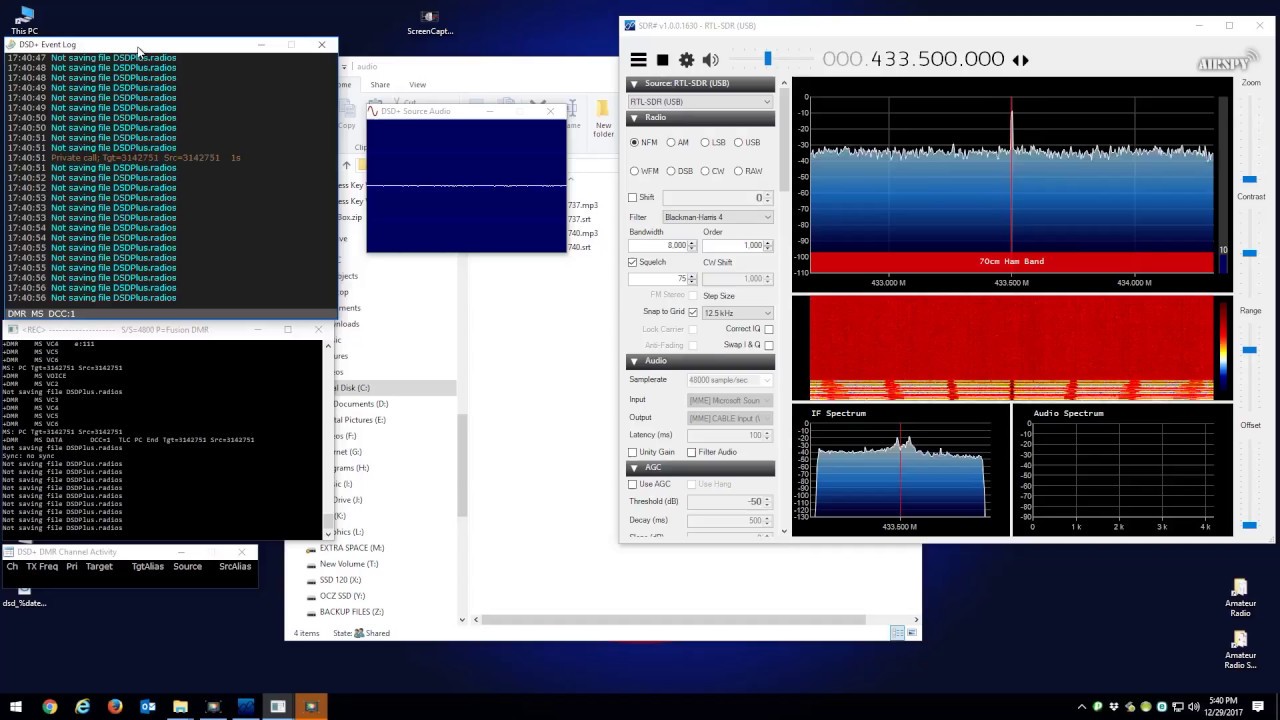Open the Blackman-Harris 4 filter dropdown
The image size is (1280, 720).
point(718,217)
